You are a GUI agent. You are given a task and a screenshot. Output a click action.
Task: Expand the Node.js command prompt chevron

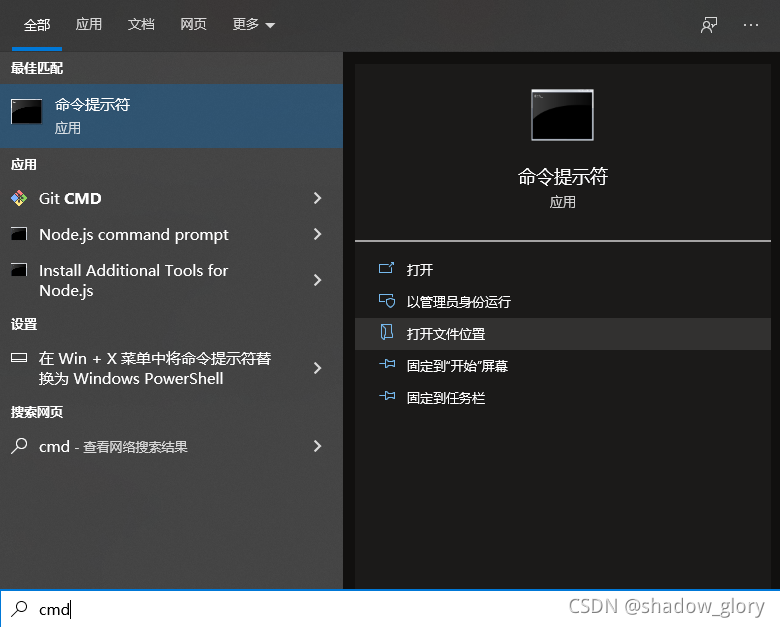(317, 234)
